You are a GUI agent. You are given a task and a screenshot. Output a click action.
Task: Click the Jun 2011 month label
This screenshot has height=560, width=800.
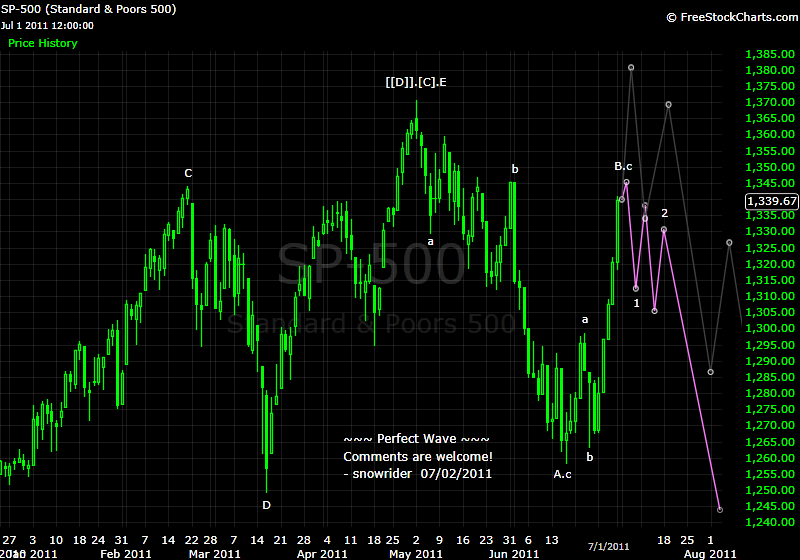point(514,554)
